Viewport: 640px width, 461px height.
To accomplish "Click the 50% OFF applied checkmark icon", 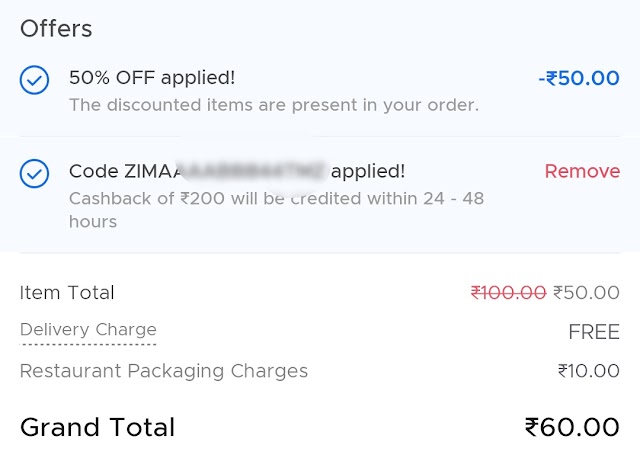I will tap(34, 80).
